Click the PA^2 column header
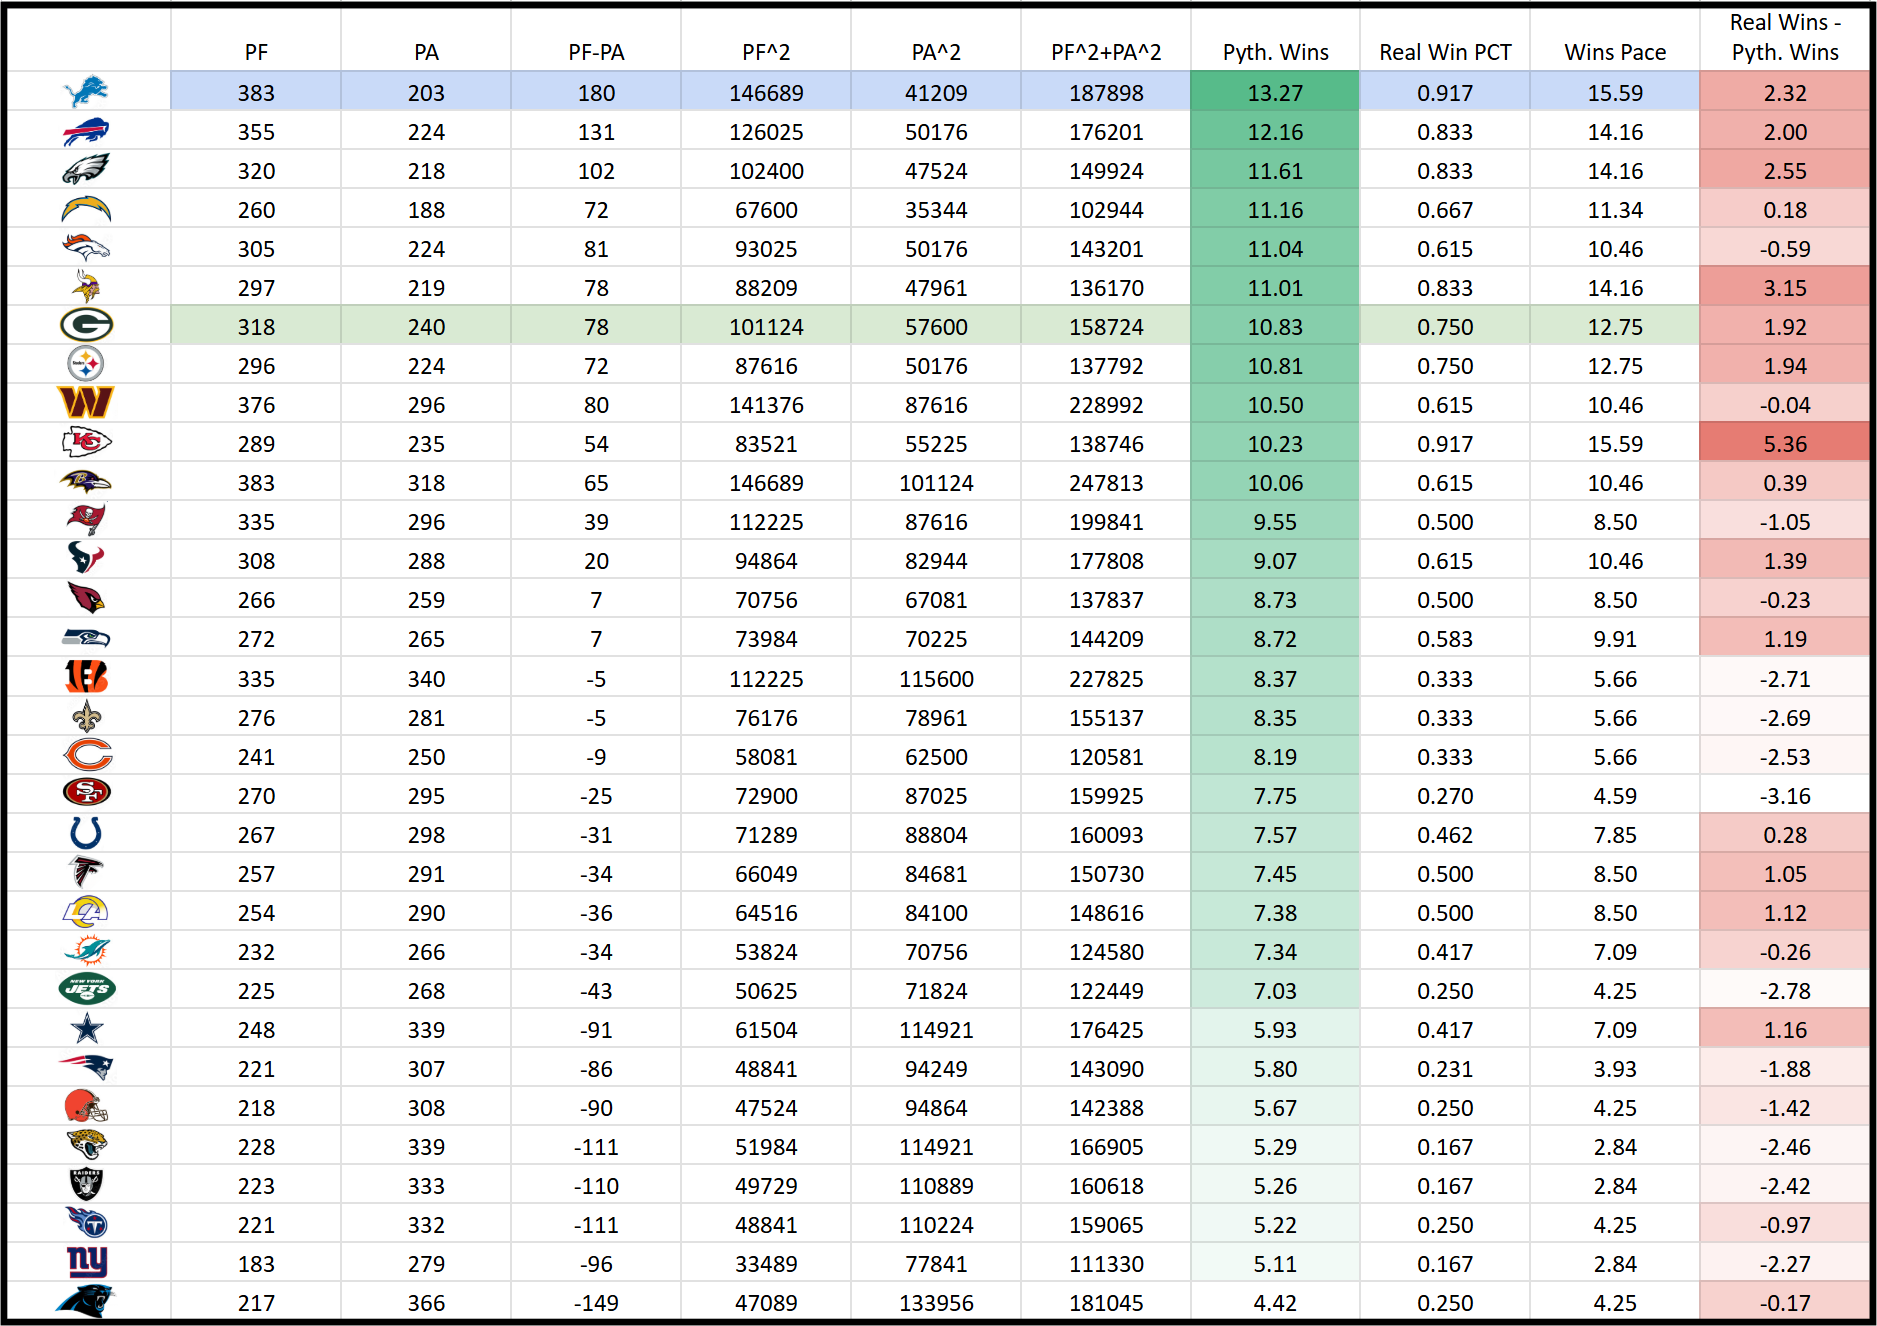This screenshot has height=1326, width=1877. pos(936,52)
